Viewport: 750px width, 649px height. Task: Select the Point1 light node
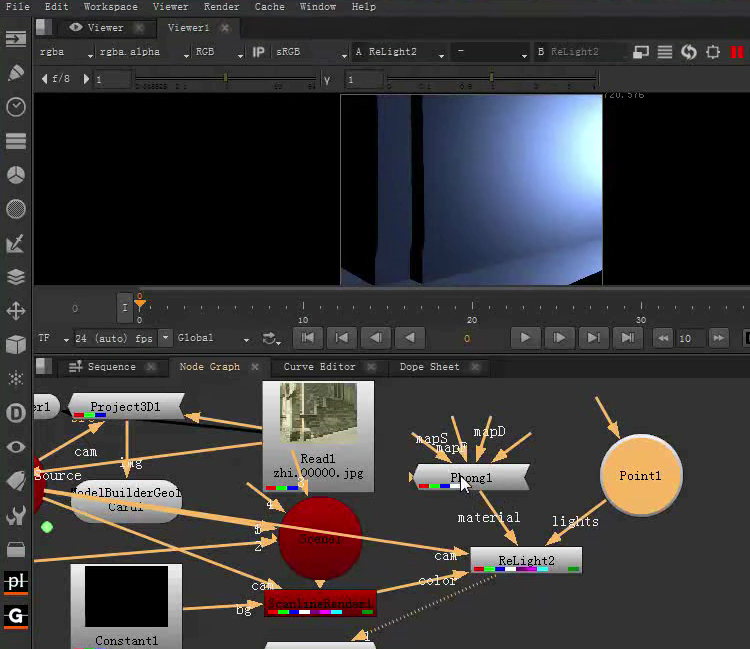coord(640,476)
